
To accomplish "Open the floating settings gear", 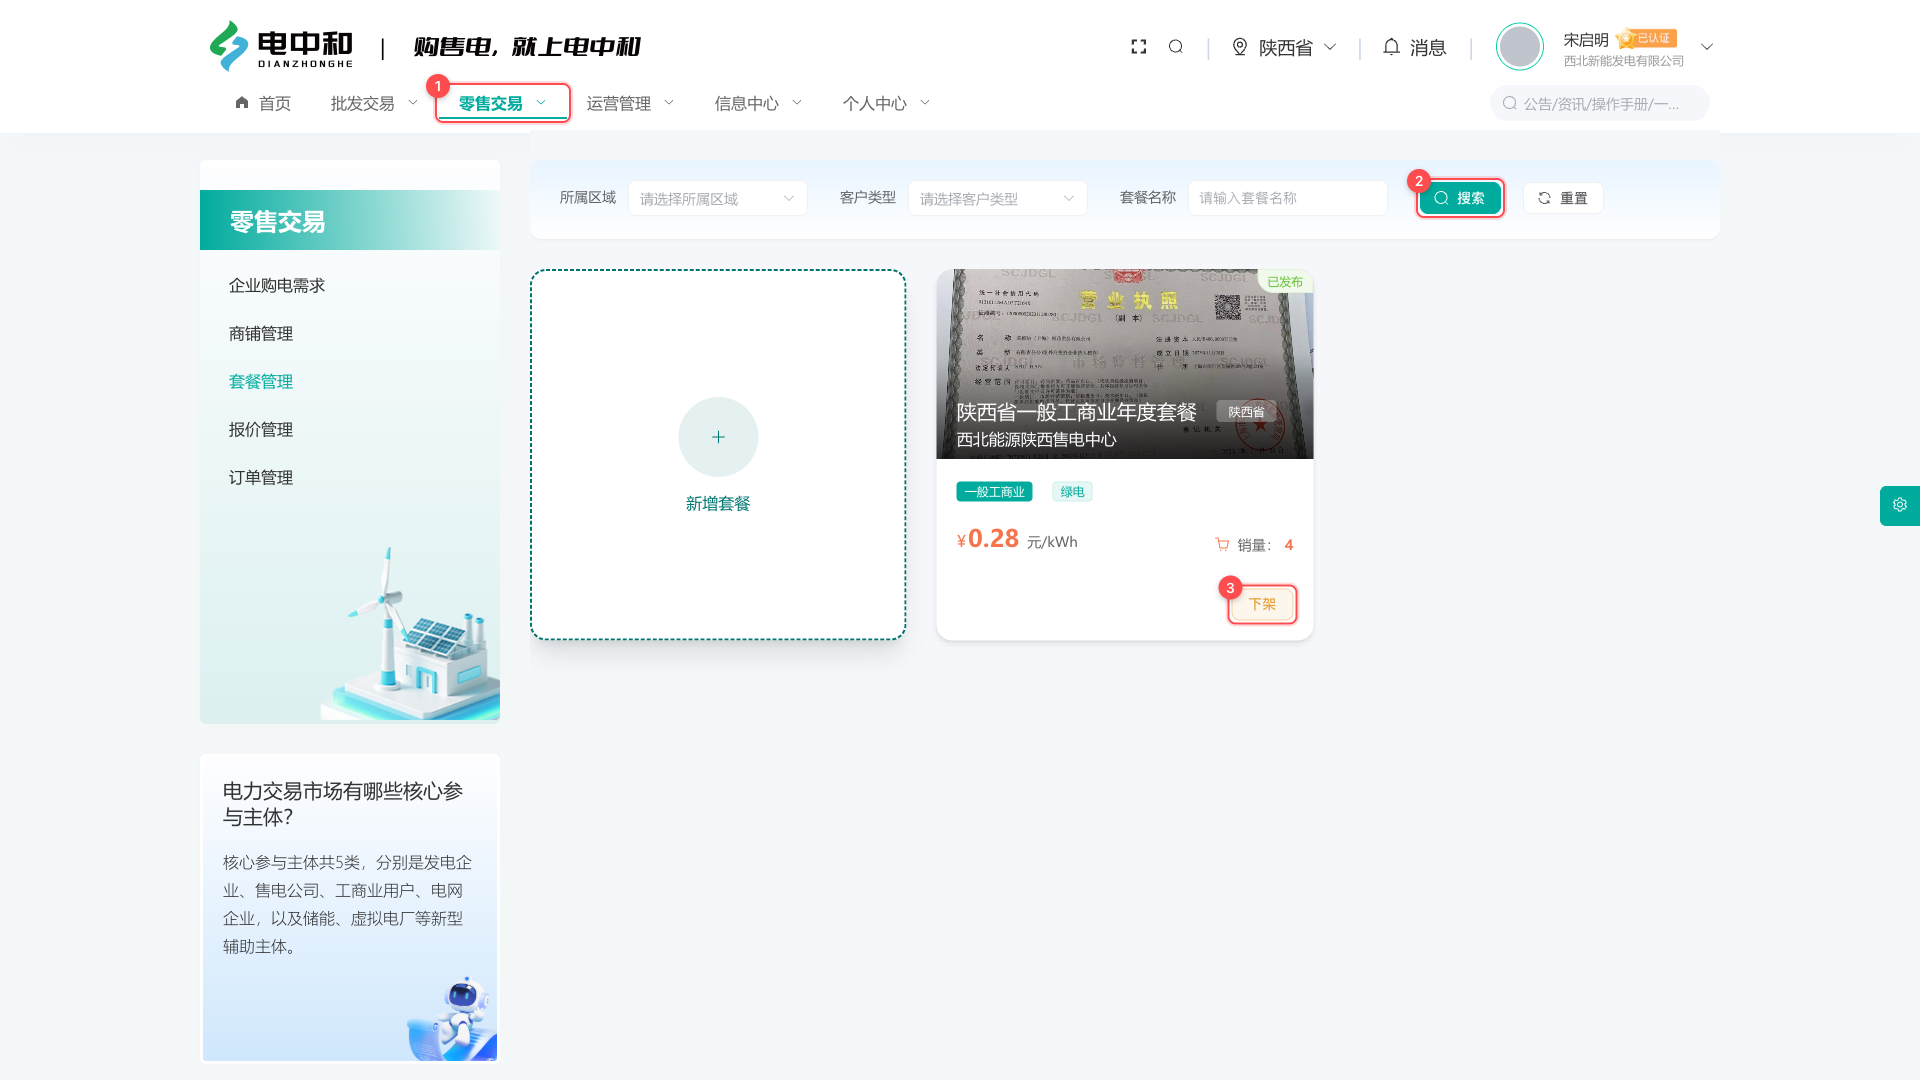I will click(x=1899, y=505).
